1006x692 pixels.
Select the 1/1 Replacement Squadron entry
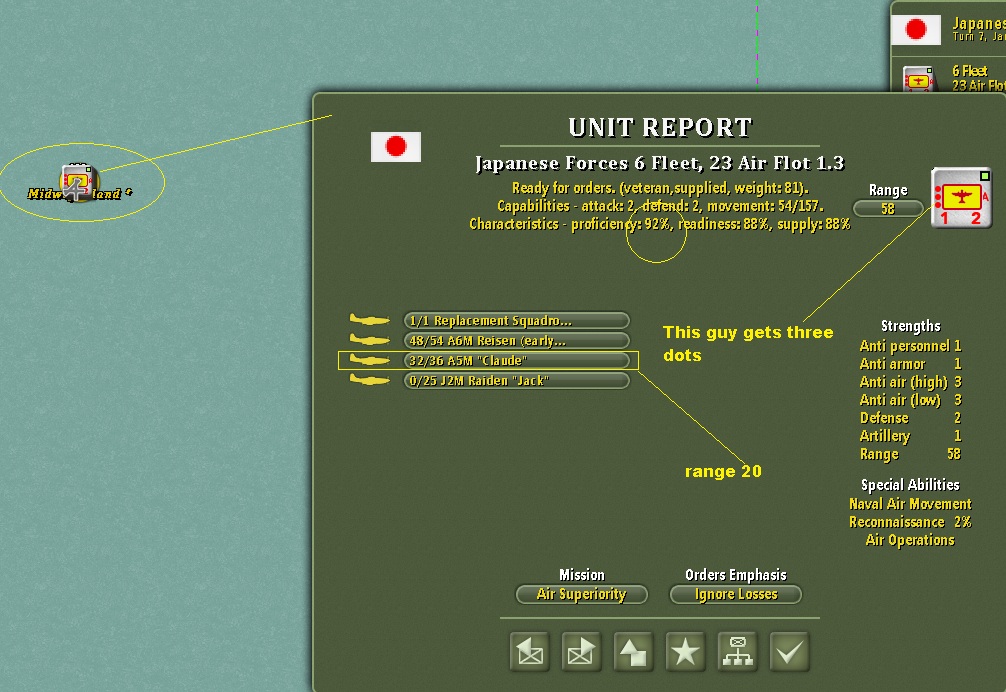tap(516, 320)
